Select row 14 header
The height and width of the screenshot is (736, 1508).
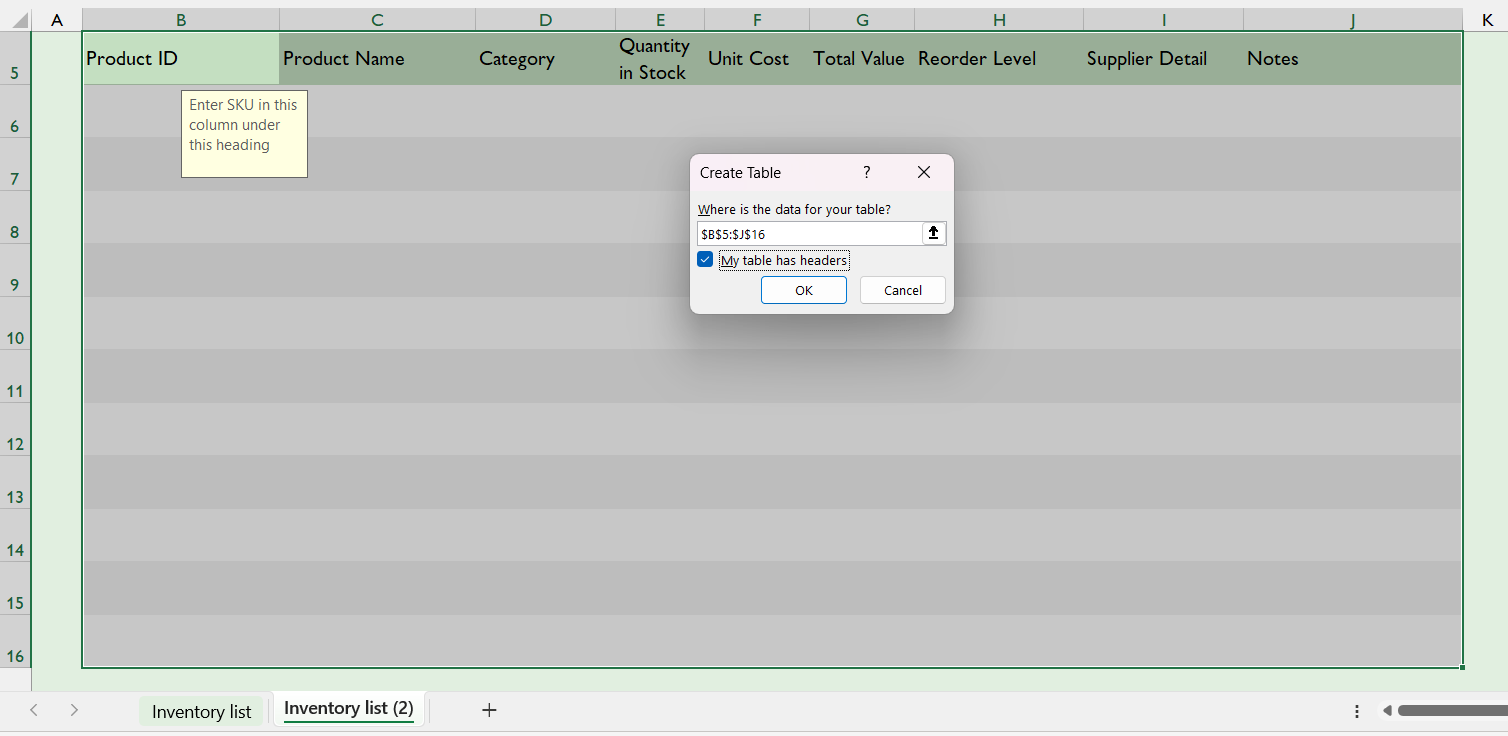click(15, 535)
